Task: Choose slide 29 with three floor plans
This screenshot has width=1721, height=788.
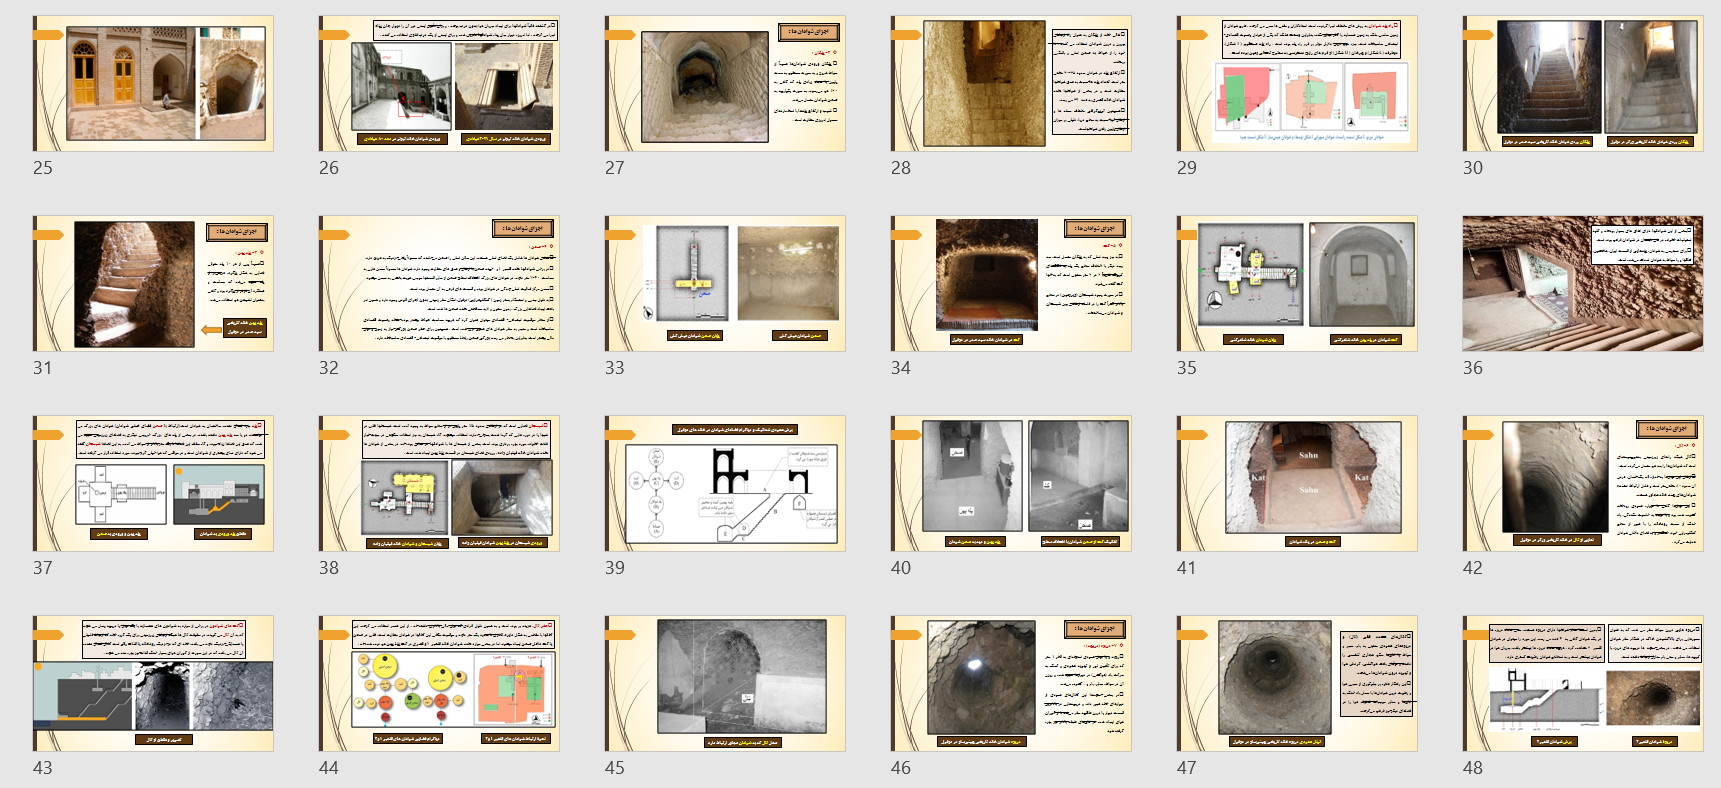Action: 1297,83
